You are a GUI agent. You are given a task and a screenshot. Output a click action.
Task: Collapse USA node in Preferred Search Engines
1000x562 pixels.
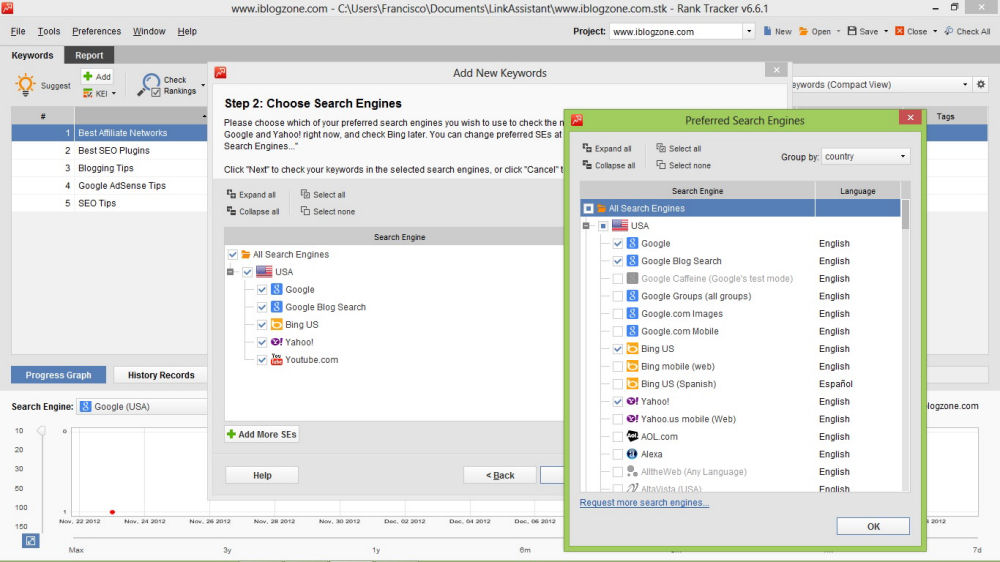586,225
